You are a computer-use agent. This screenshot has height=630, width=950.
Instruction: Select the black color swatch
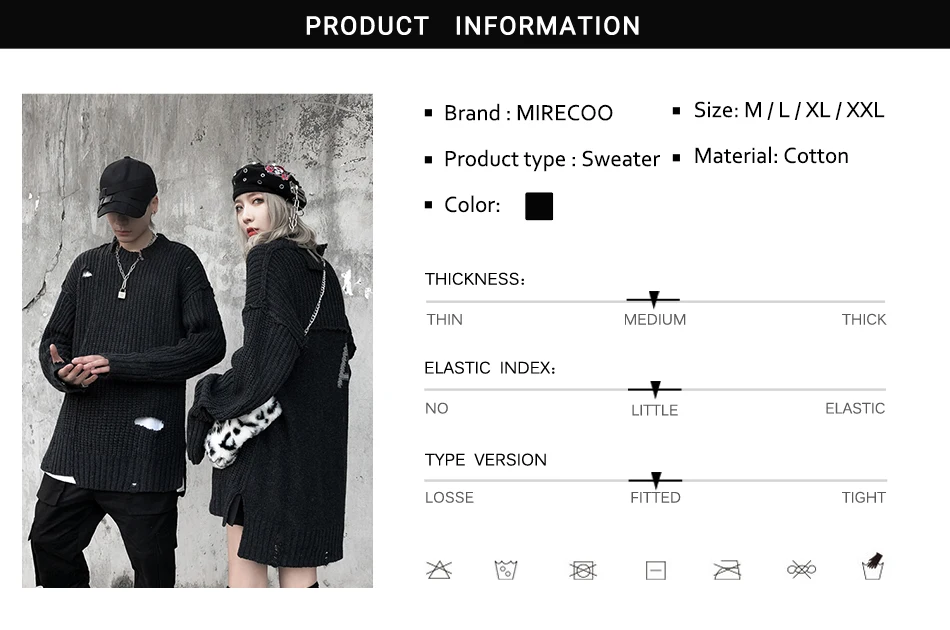(539, 206)
